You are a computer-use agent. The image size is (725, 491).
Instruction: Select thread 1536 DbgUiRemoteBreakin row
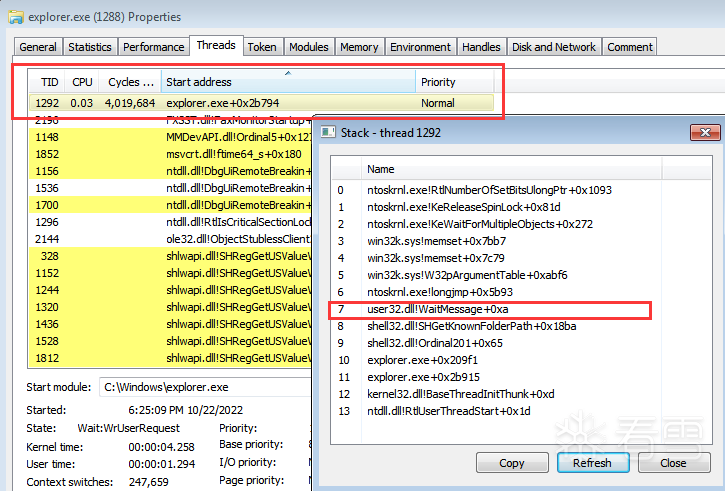(170, 188)
